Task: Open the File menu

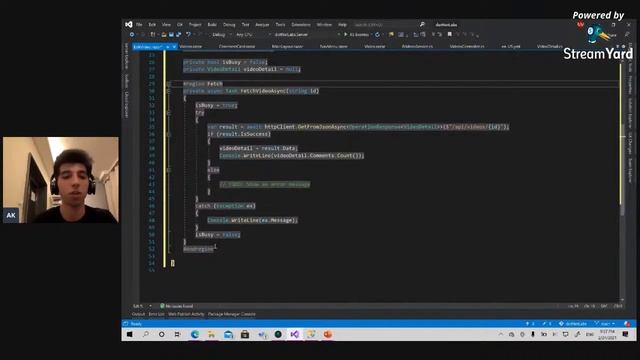Action: click(139, 24)
